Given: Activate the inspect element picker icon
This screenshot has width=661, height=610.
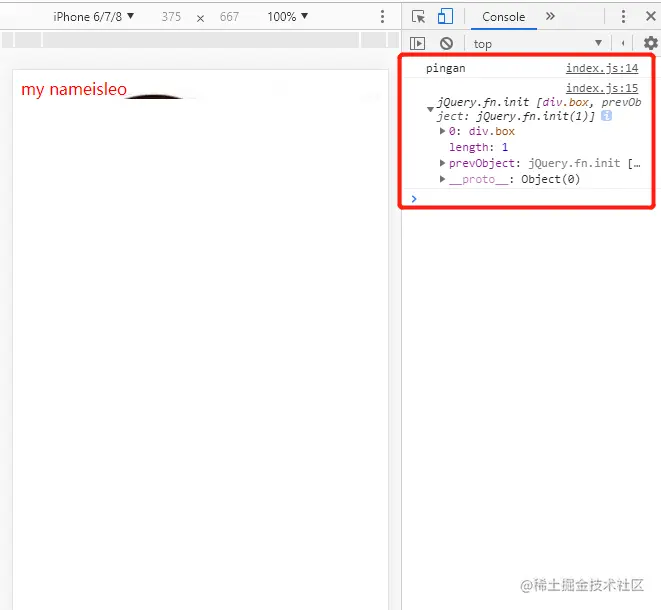Looking at the screenshot, I should point(418,16).
